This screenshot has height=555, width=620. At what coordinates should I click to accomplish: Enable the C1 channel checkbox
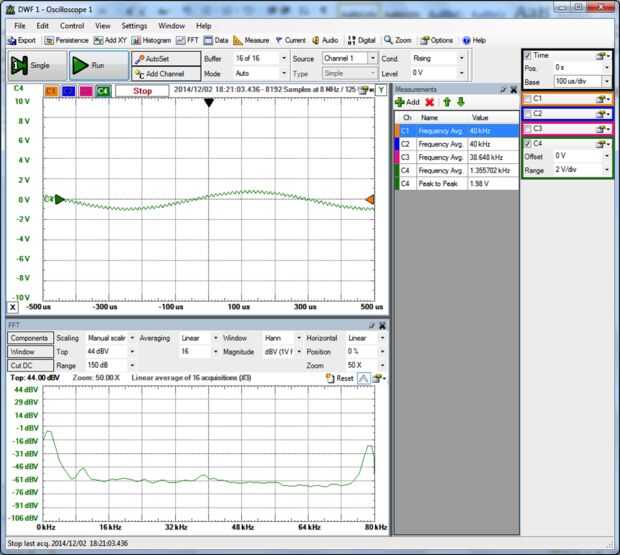coord(528,100)
